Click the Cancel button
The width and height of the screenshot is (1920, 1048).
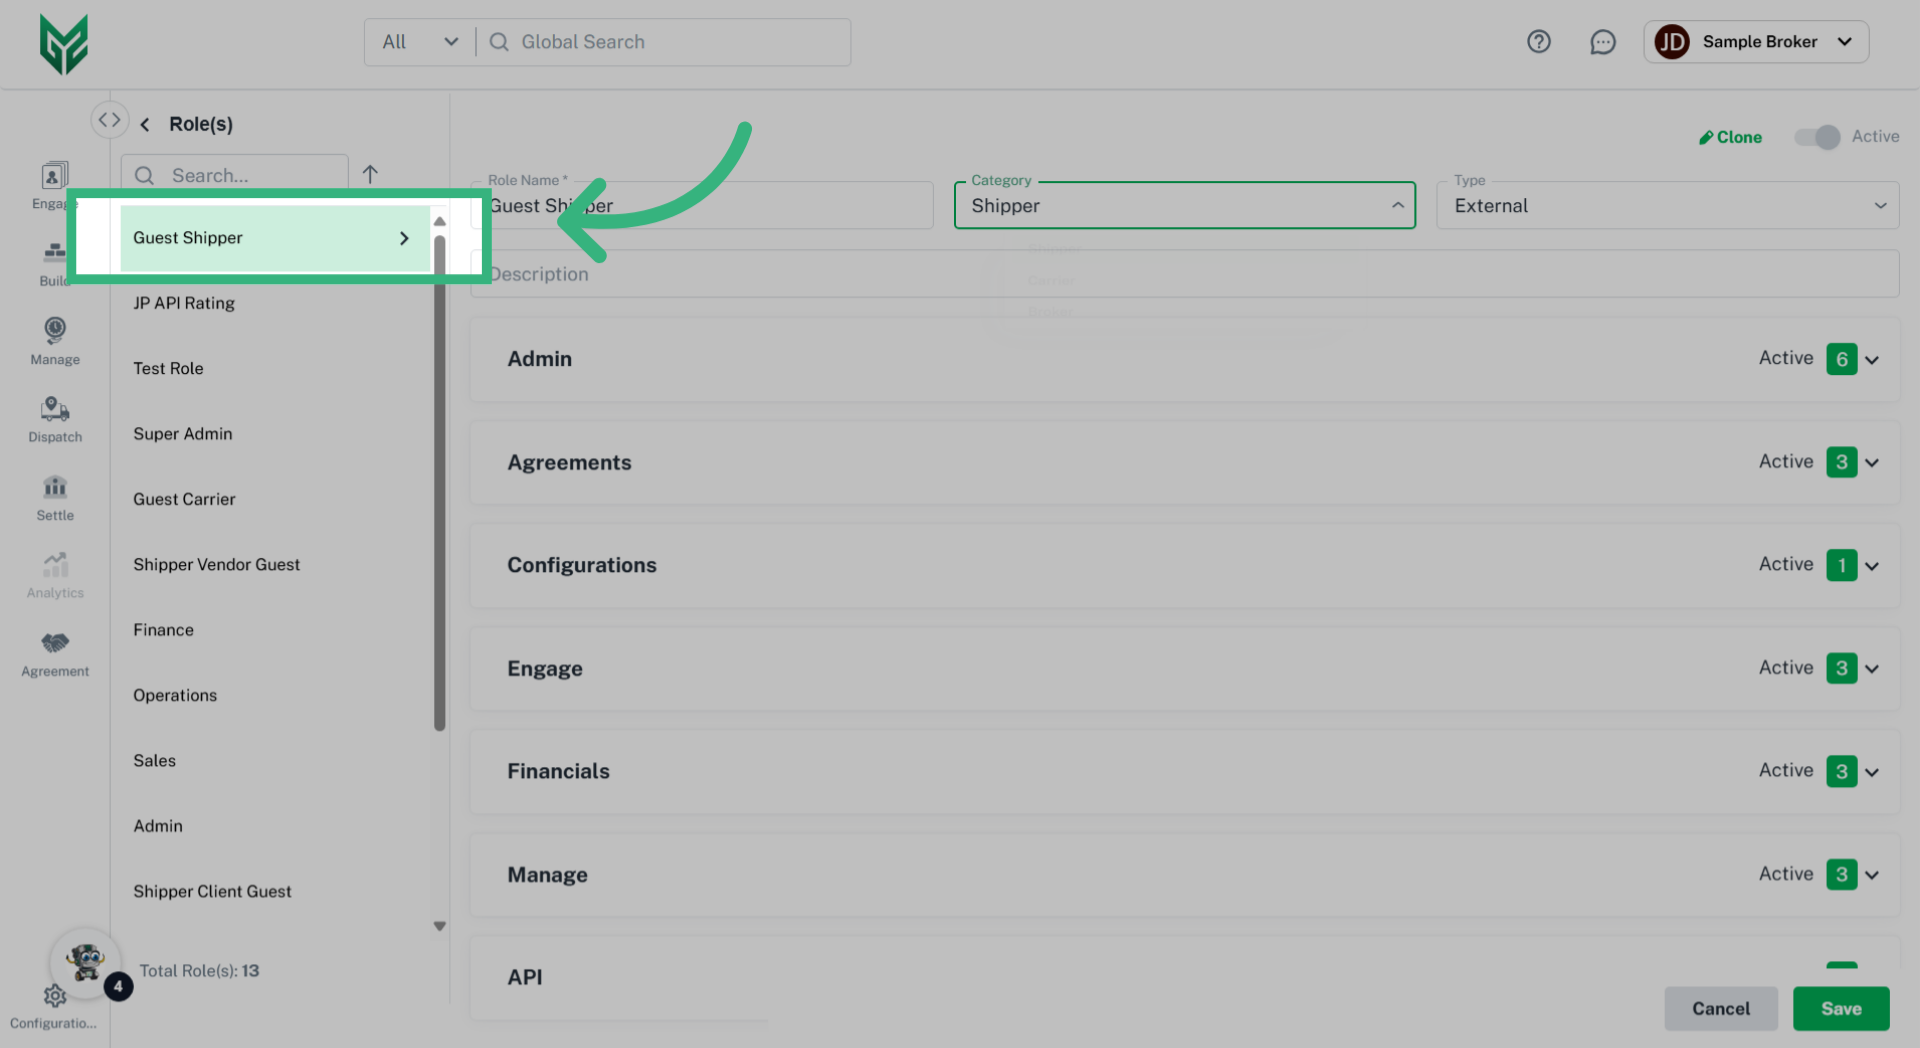tap(1720, 1009)
